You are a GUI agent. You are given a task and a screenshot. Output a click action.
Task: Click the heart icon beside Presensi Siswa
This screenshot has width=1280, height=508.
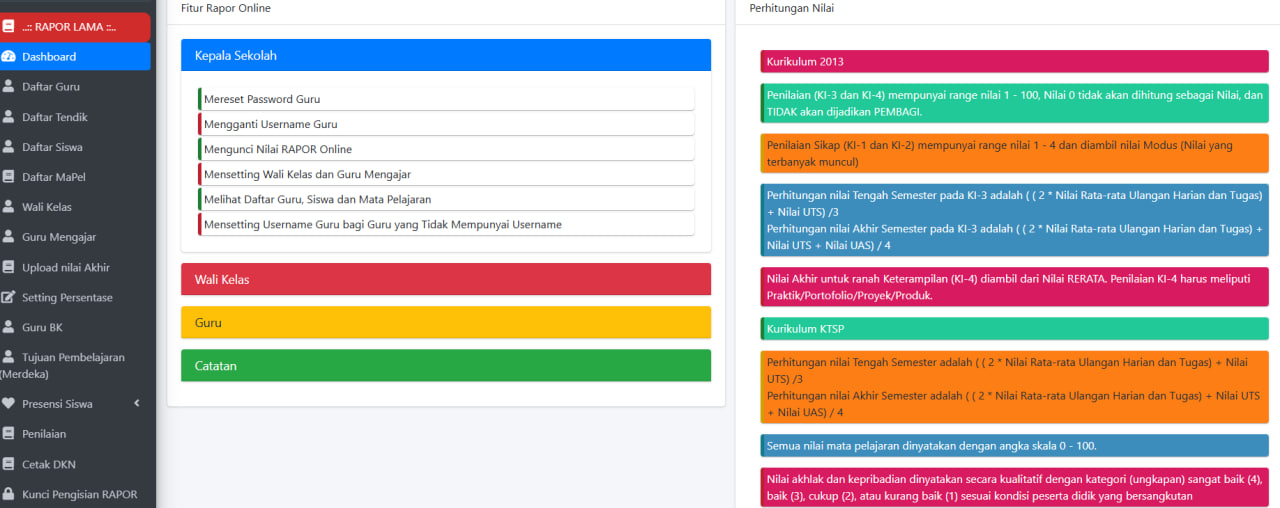pos(9,404)
